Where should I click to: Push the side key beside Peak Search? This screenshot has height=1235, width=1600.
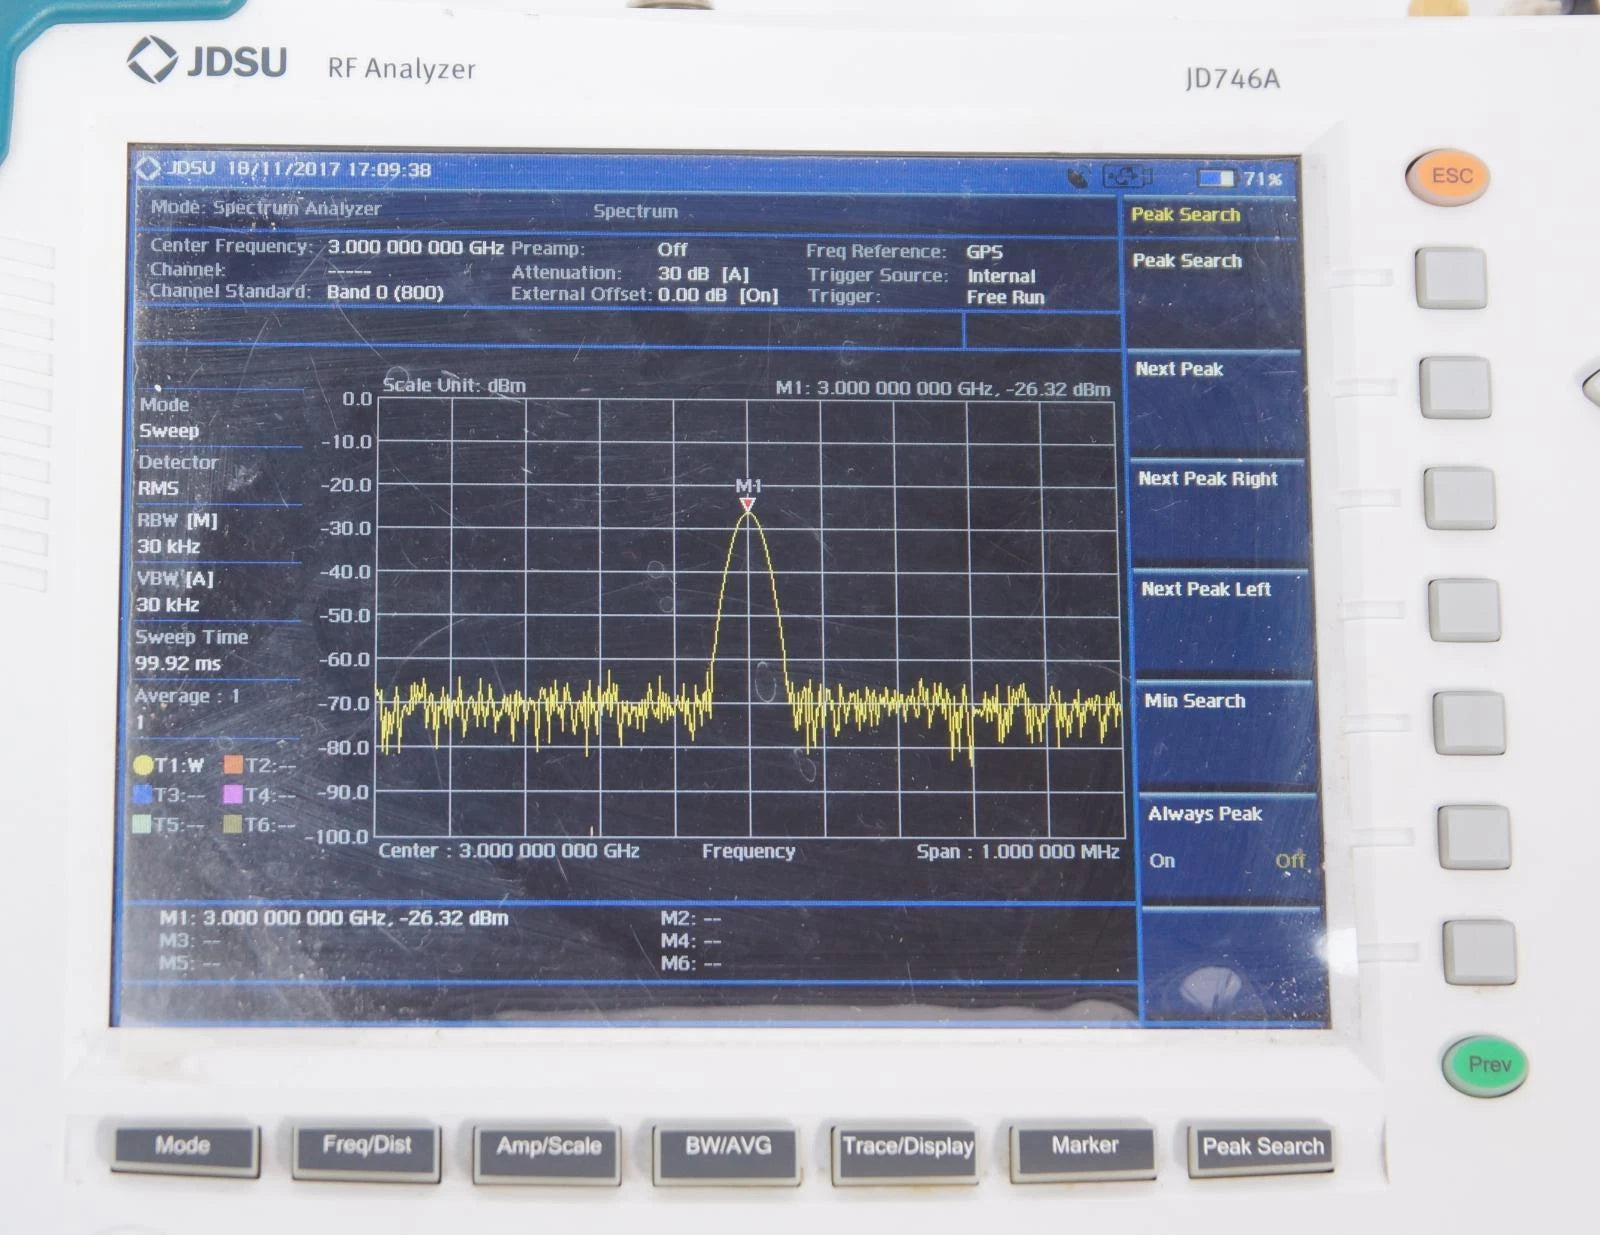(x=1450, y=279)
